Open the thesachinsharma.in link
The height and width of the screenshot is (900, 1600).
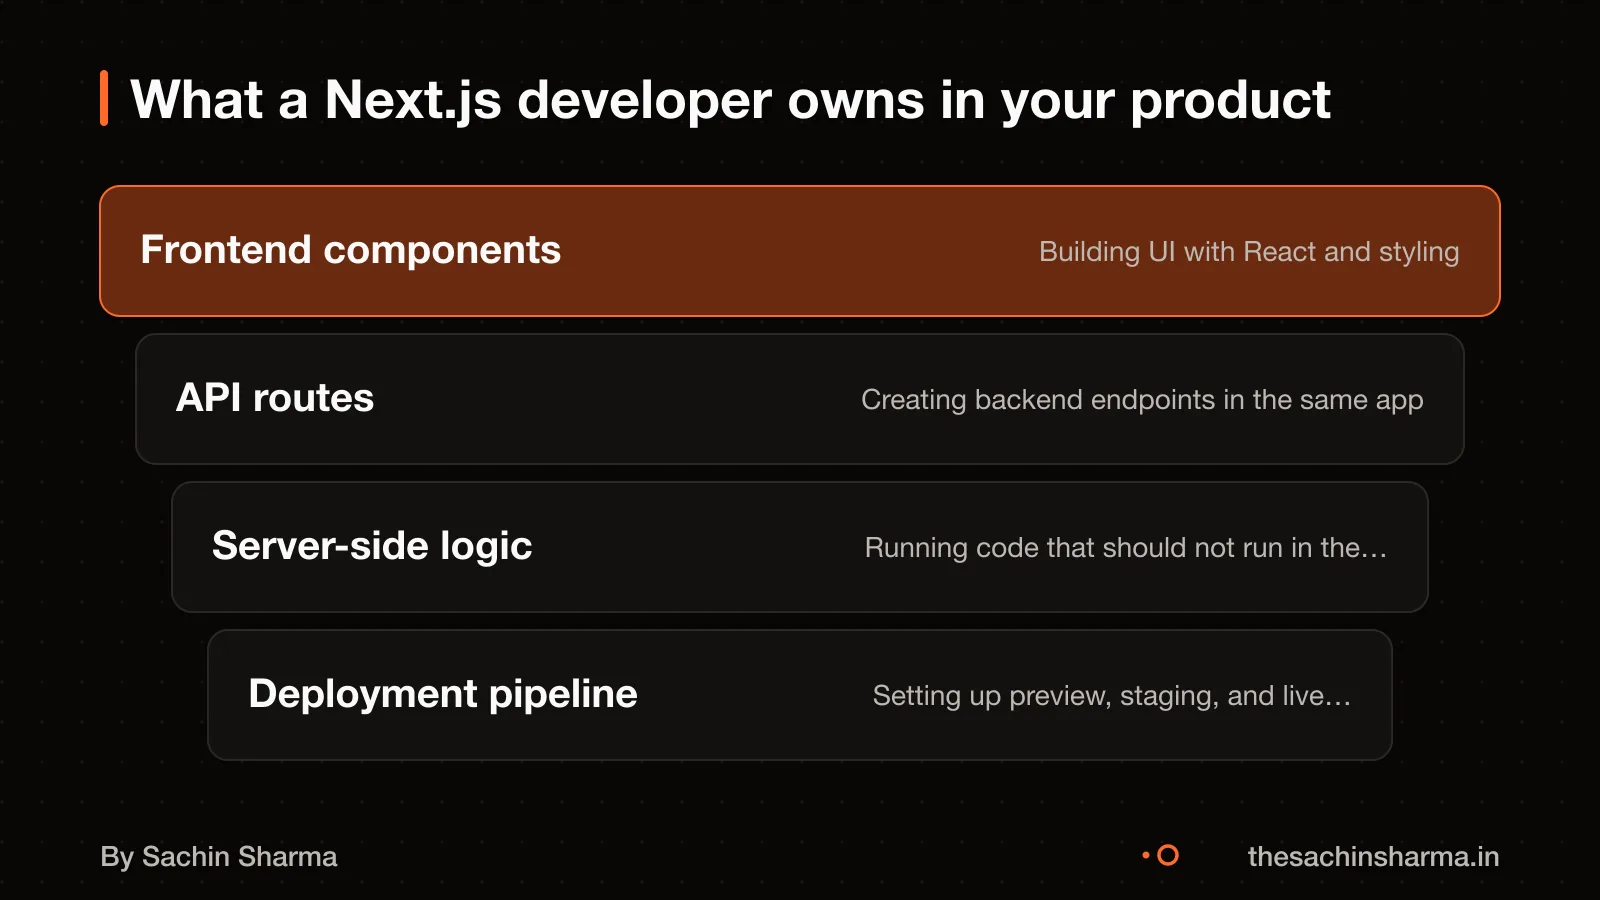click(x=1373, y=857)
